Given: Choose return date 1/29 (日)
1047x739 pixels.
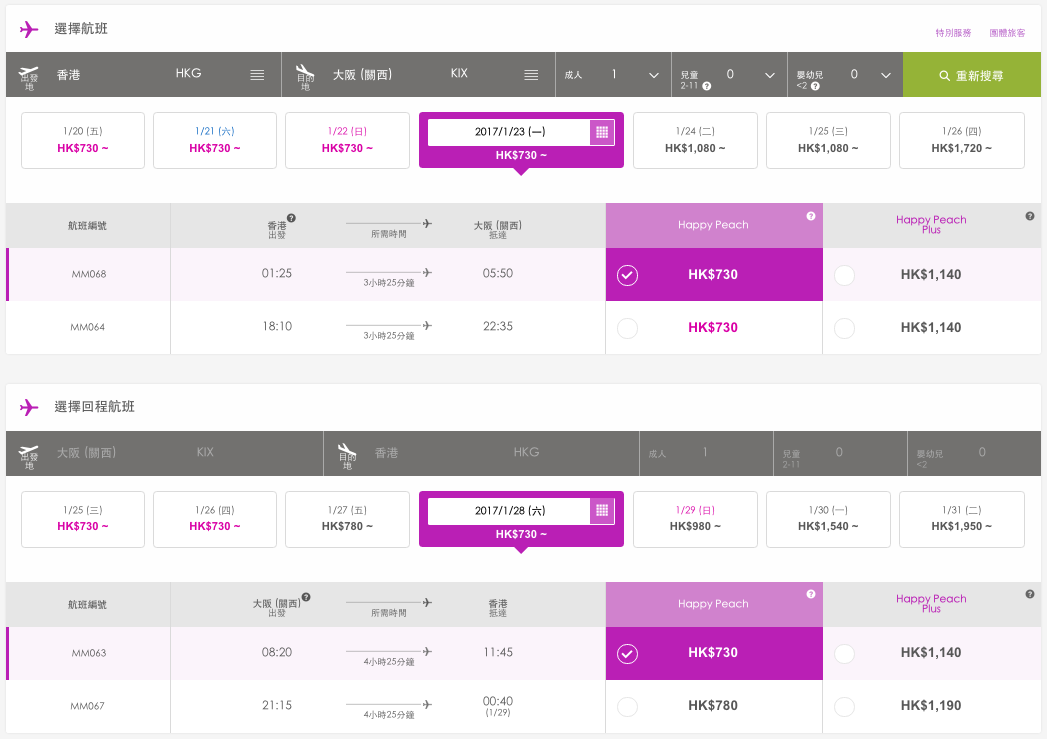Looking at the screenshot, I should 695,519.
